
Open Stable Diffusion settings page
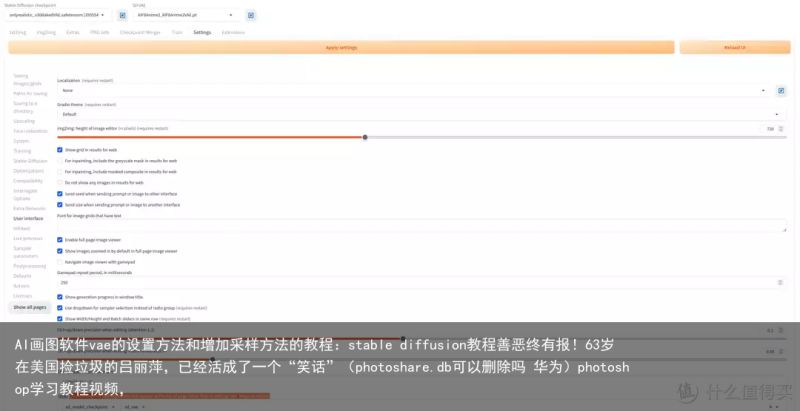pos(30,161)
